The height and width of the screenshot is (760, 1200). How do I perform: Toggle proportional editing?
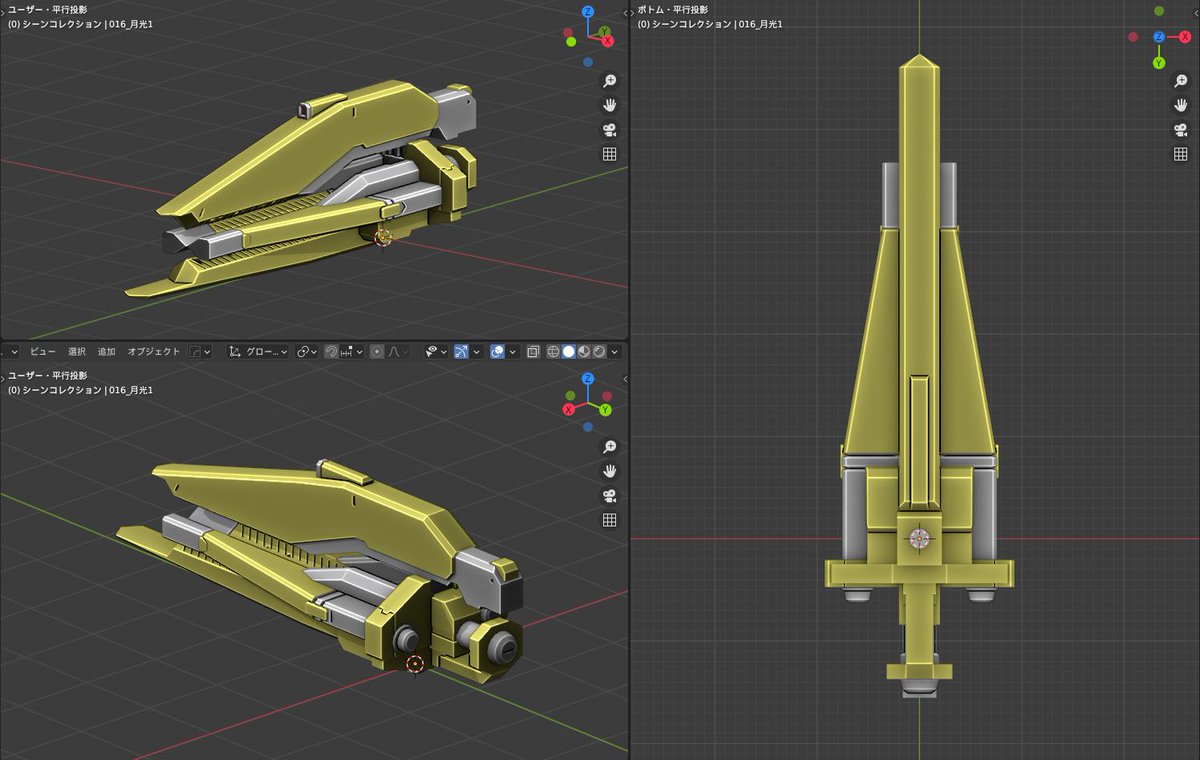click(377, 352)
